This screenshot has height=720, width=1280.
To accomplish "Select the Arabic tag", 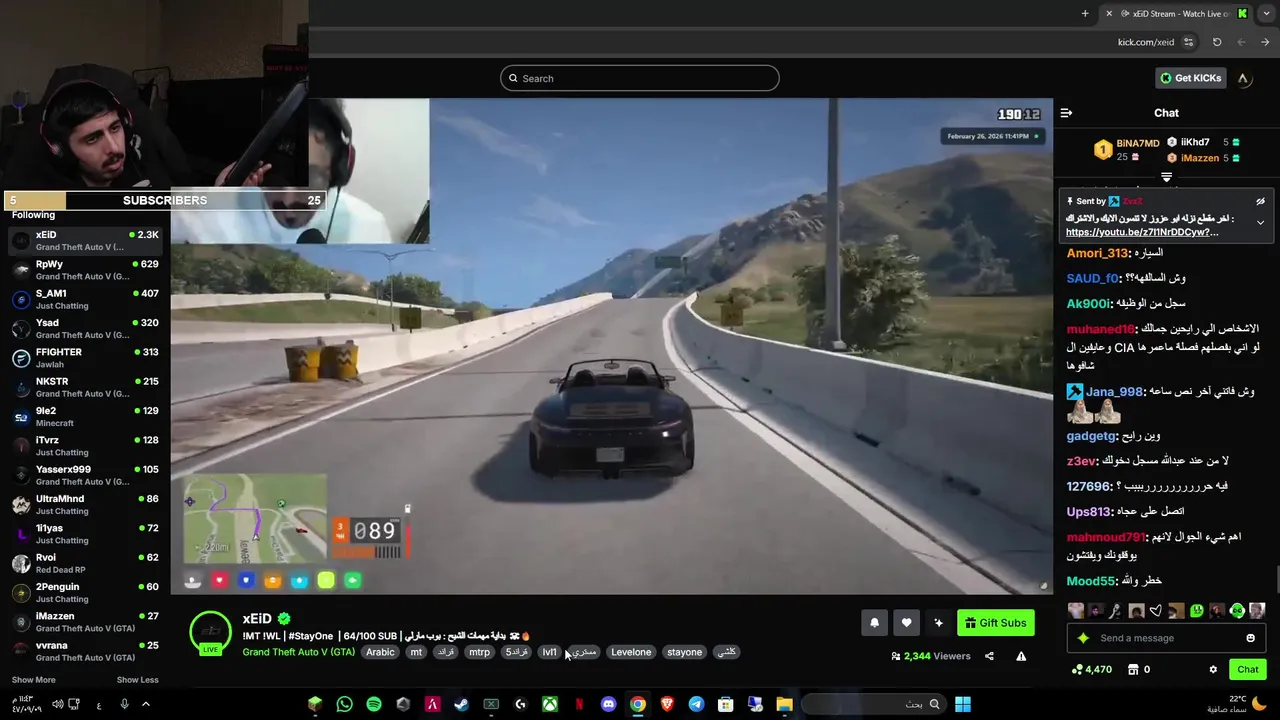I will 380,652.
